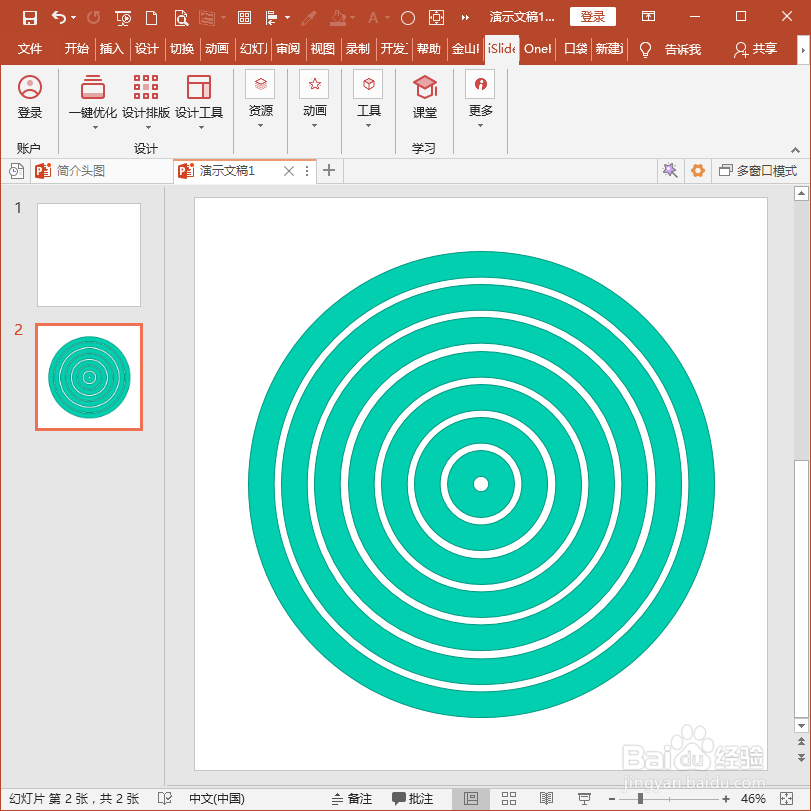Open the 录制 tab
811x811 pixels.
[358, 49]
